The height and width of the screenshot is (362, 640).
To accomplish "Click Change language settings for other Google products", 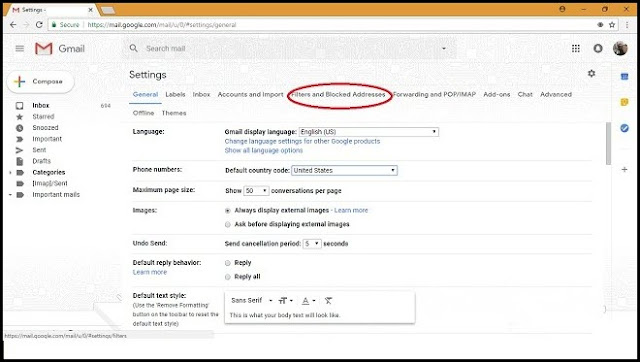I will coord(302,141).
